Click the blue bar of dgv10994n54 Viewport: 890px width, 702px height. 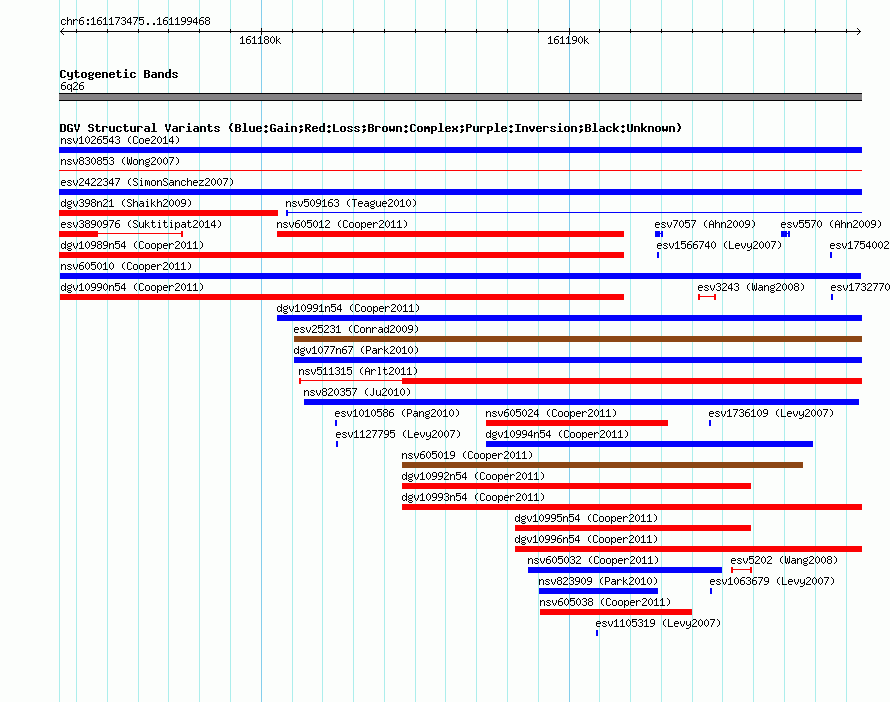[649, 444]
